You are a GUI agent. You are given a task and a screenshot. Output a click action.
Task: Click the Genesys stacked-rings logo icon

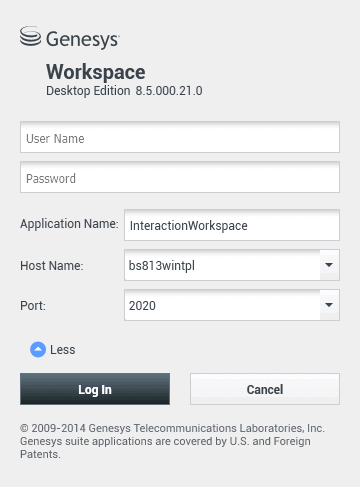click(30, 36)
